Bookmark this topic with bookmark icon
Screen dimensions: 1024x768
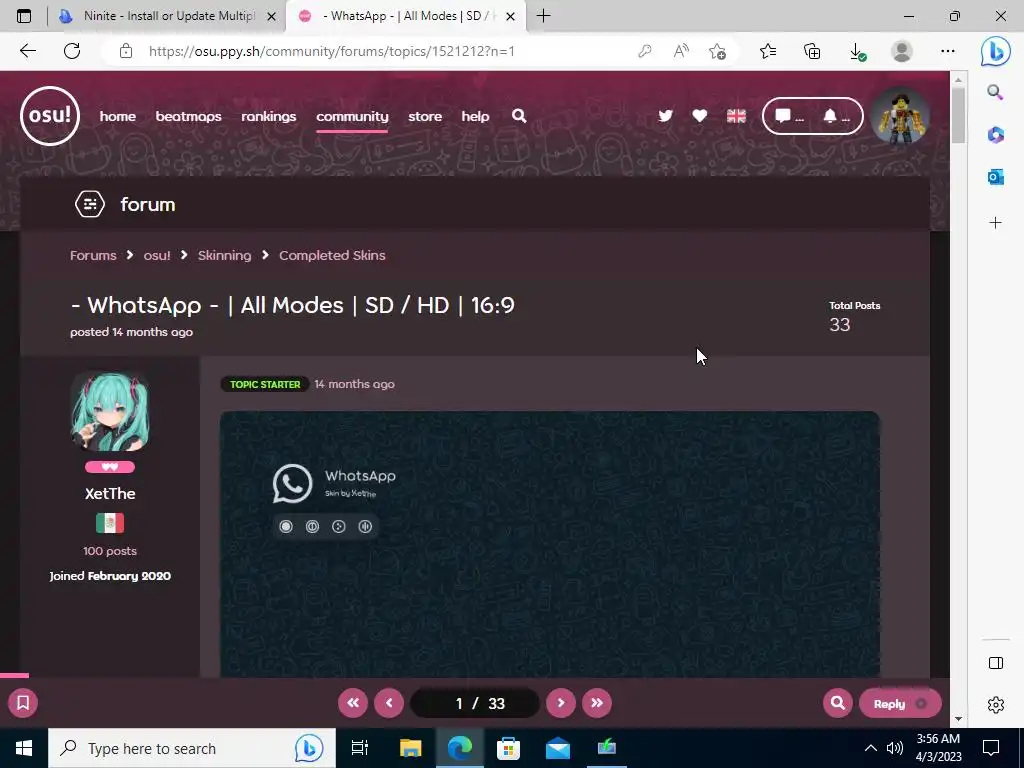tap(23, 703)
